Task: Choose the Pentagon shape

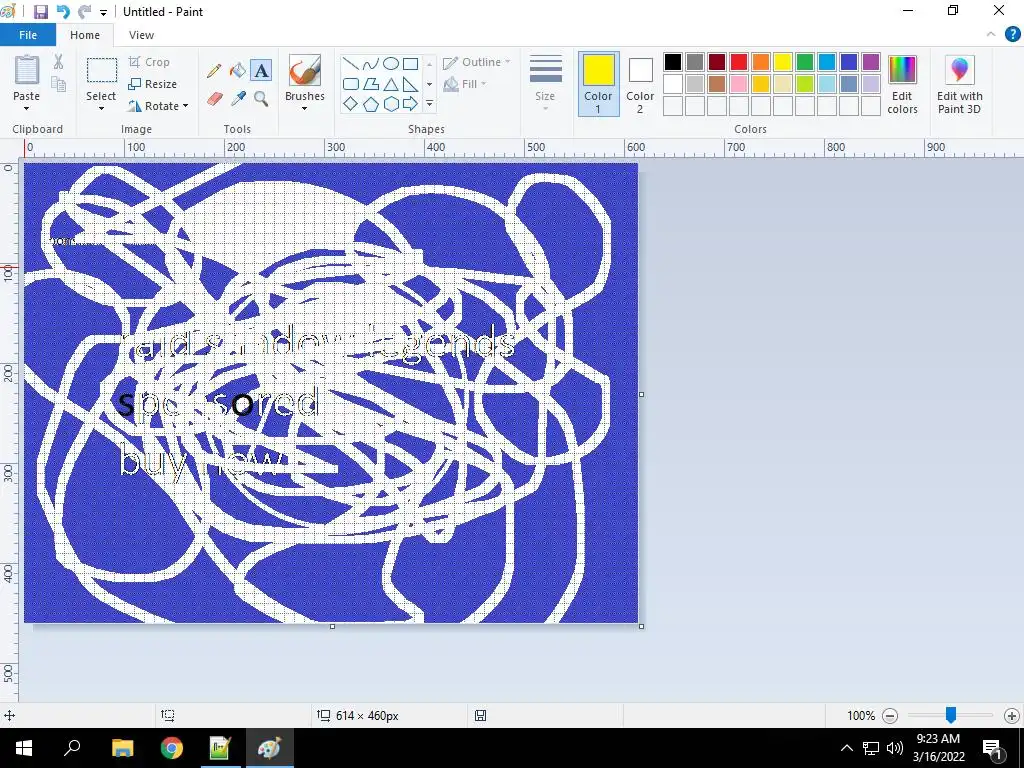Action: [x=370, y=104]
